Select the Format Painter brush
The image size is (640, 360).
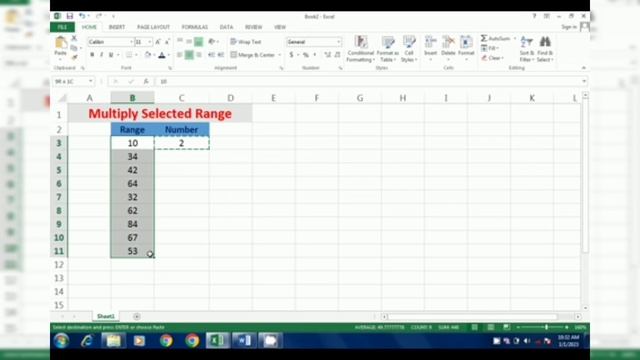point(74,58)
